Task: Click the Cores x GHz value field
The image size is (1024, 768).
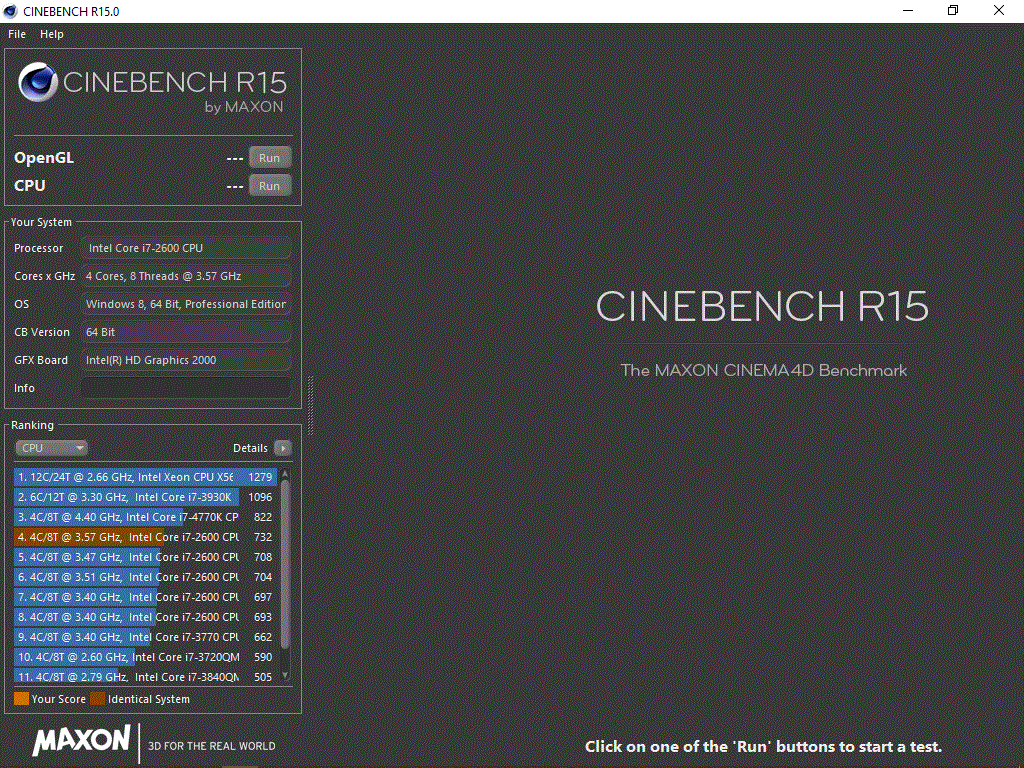Action: (x=185, y=276)
